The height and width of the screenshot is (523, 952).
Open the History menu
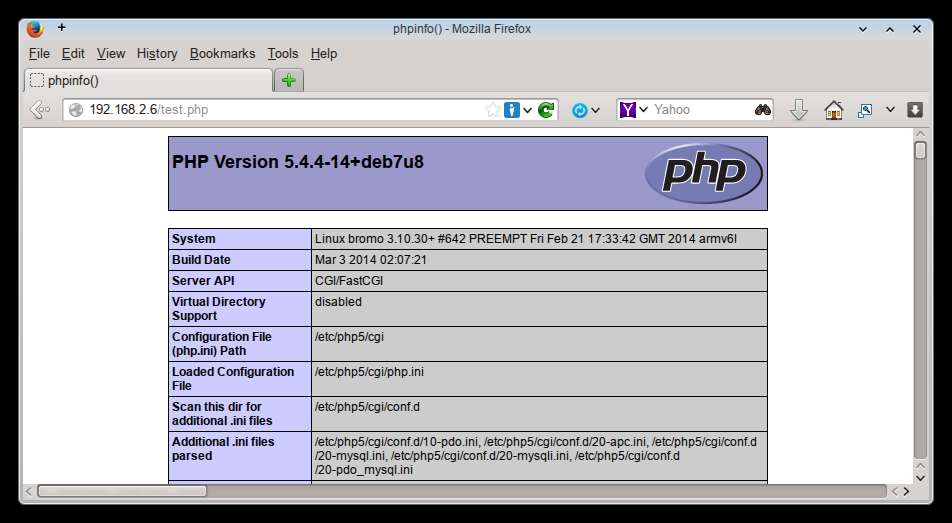[x=157, y=54]
